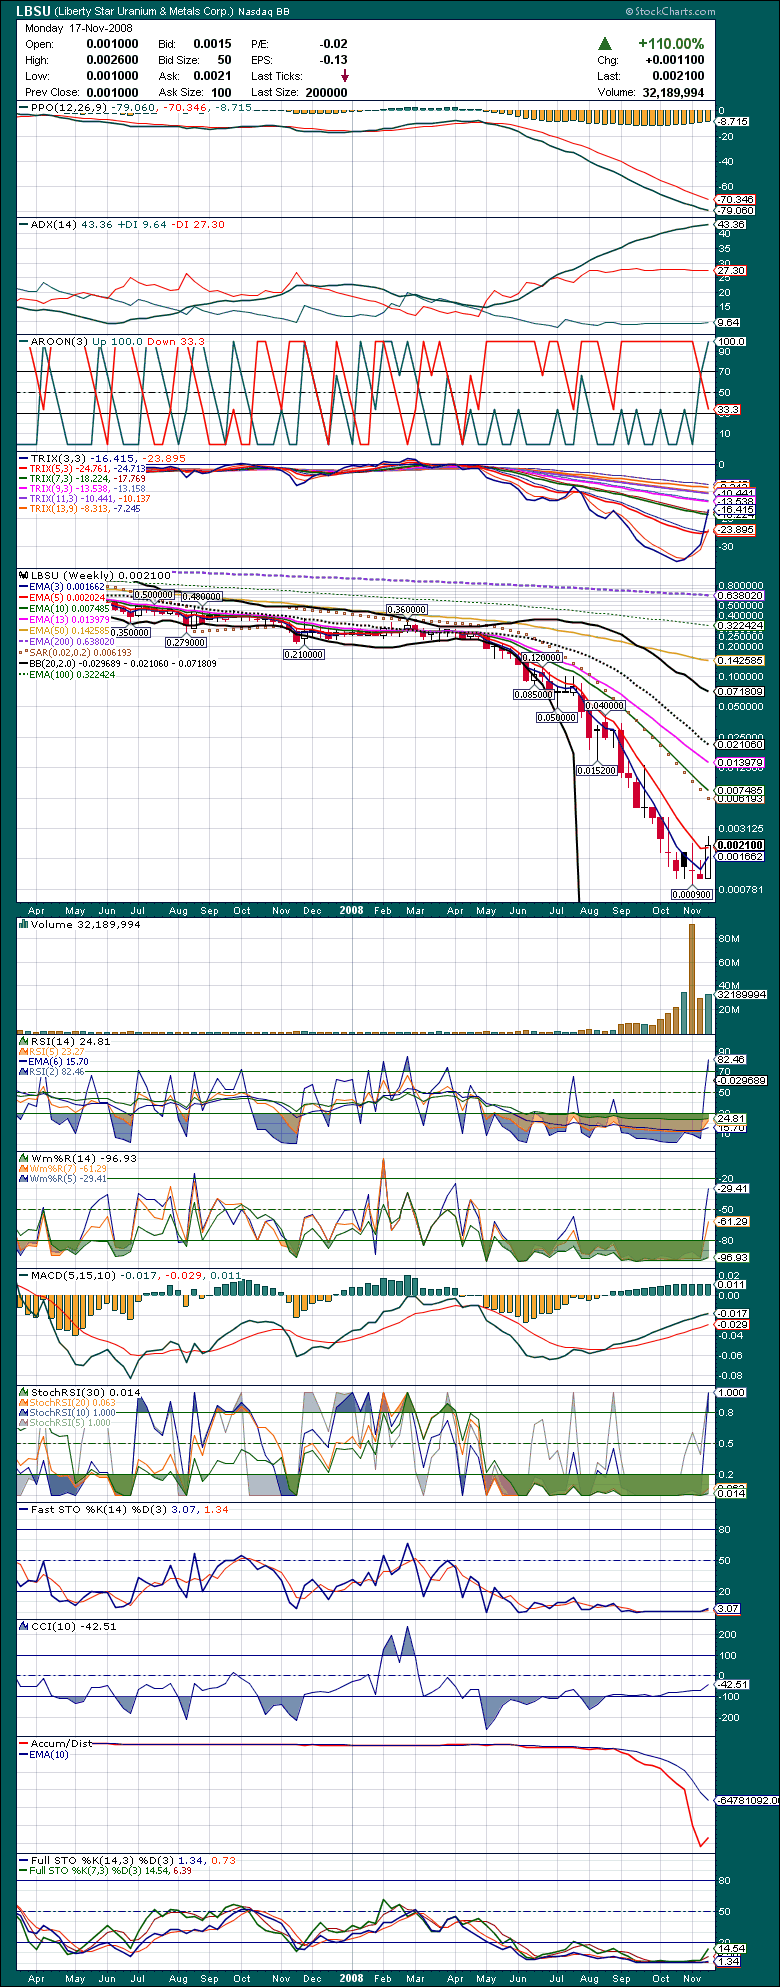
Task: Click the ADX(14) indicator legend label
Action: (x=51, y=225)
